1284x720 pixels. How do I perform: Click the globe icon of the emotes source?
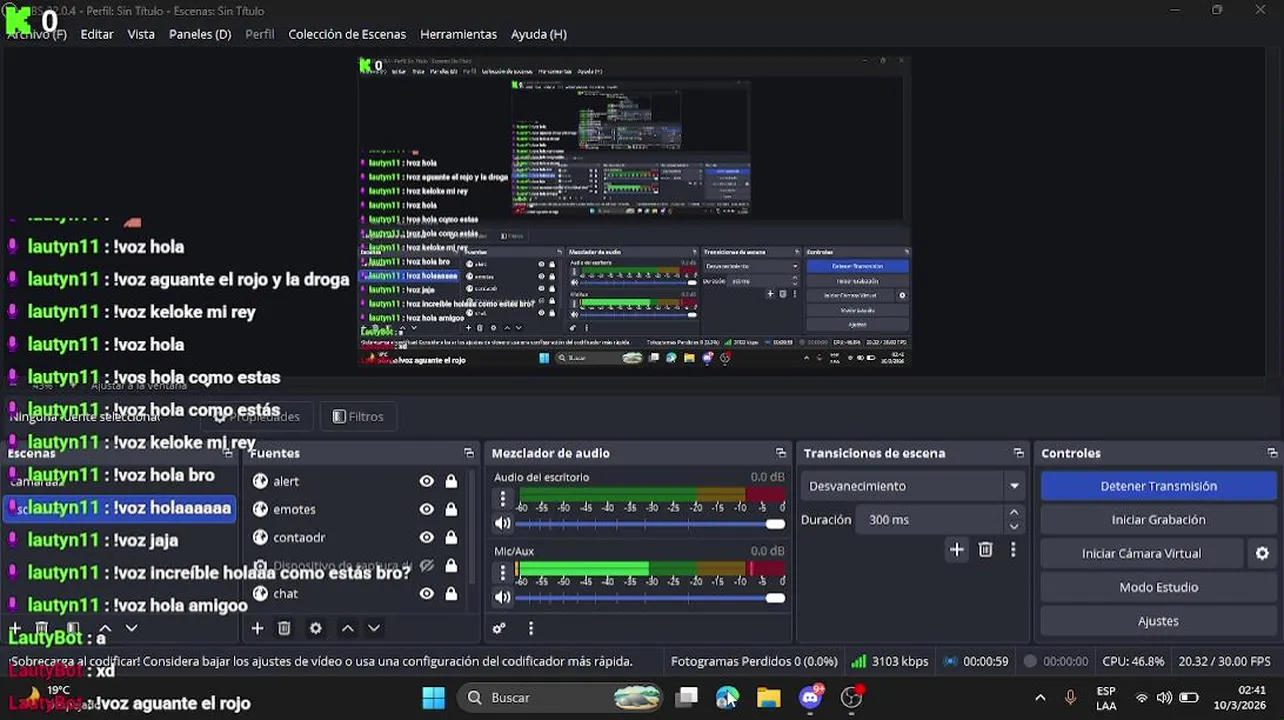click(x=260, y=509)
